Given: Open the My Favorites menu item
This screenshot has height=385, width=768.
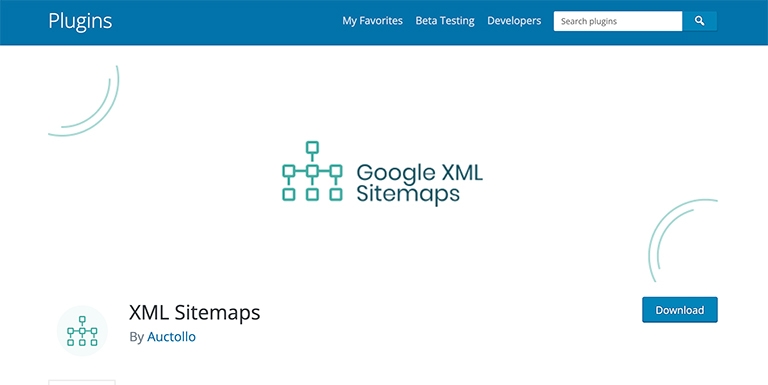Looking at the screenshot, I should click(372, 21).
